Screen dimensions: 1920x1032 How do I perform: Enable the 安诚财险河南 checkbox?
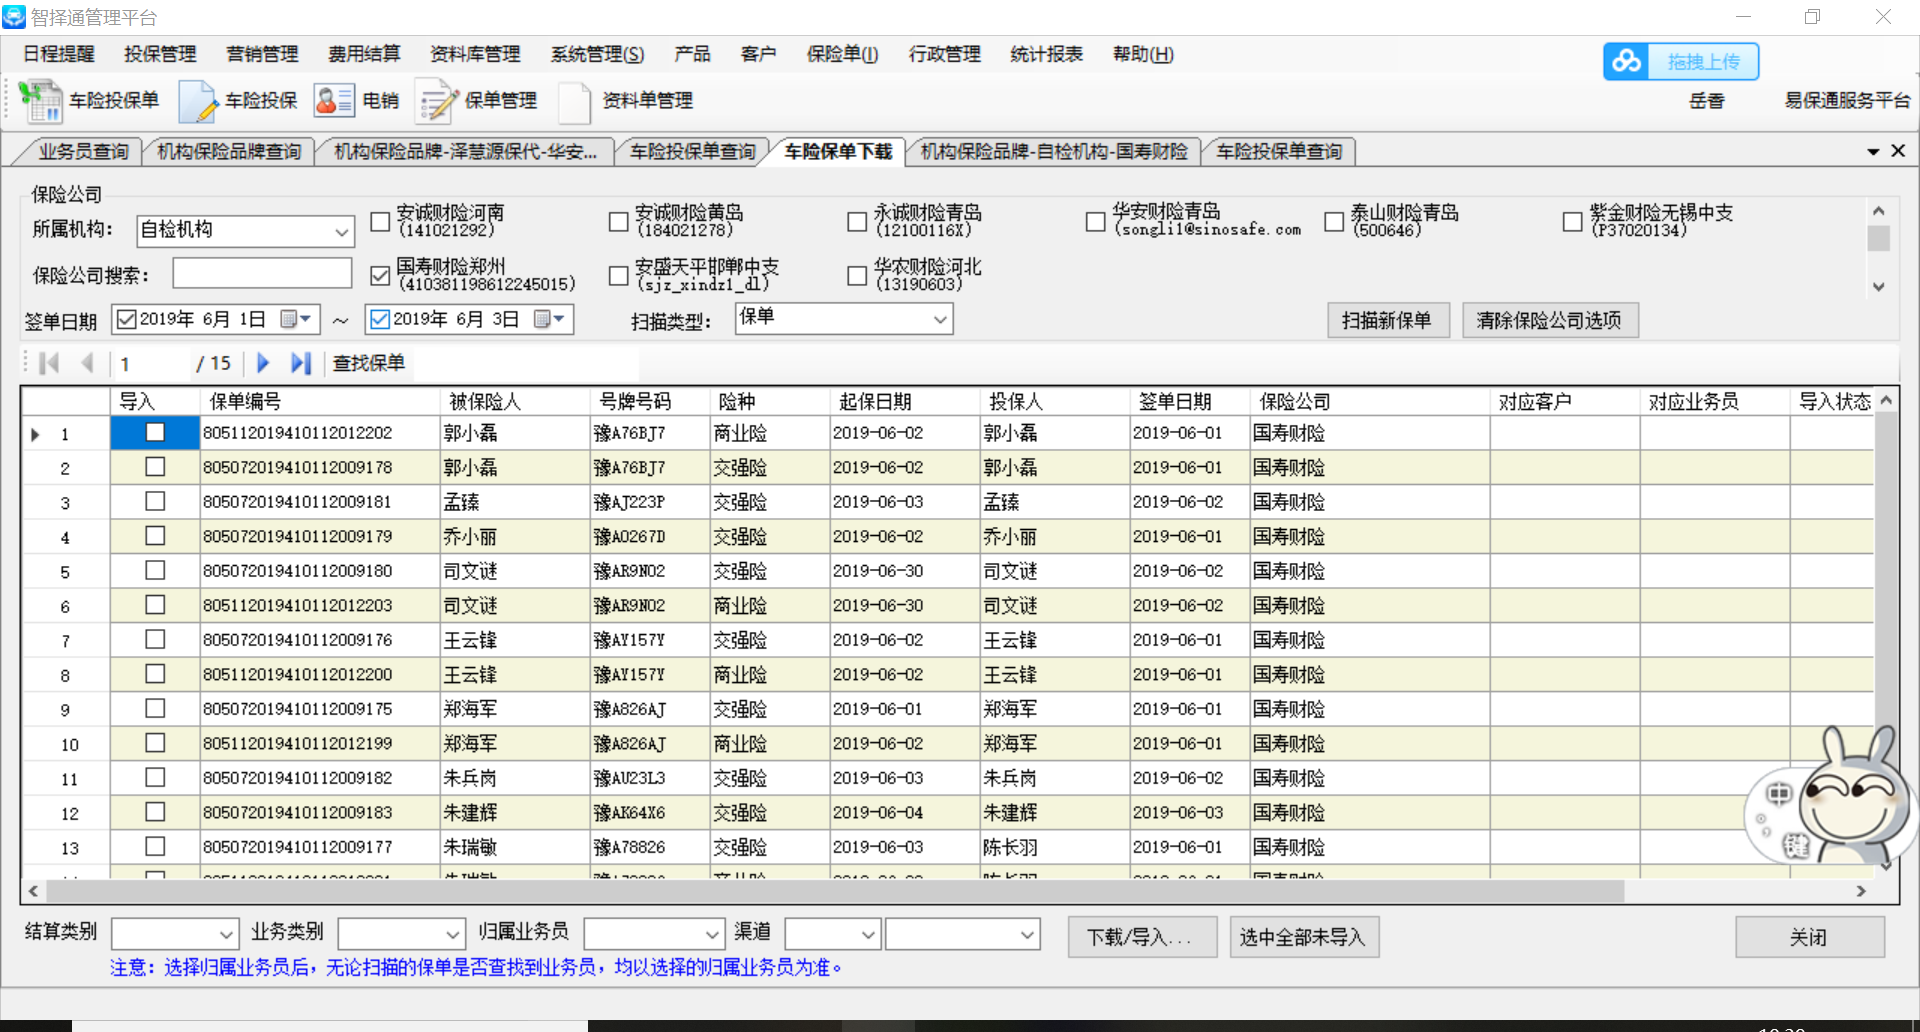click(x=380, y=222)
